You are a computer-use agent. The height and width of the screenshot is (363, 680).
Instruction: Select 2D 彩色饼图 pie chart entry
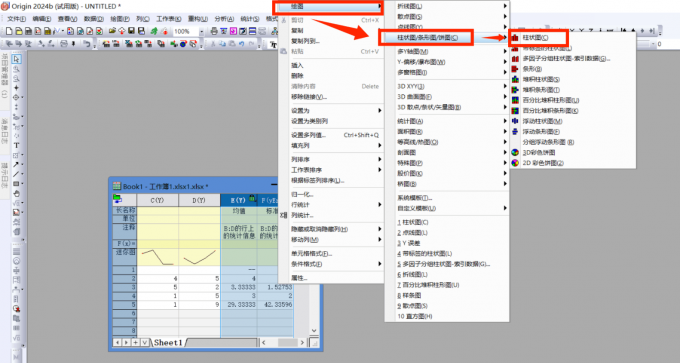pyautogui.click(x=543, y=163)
